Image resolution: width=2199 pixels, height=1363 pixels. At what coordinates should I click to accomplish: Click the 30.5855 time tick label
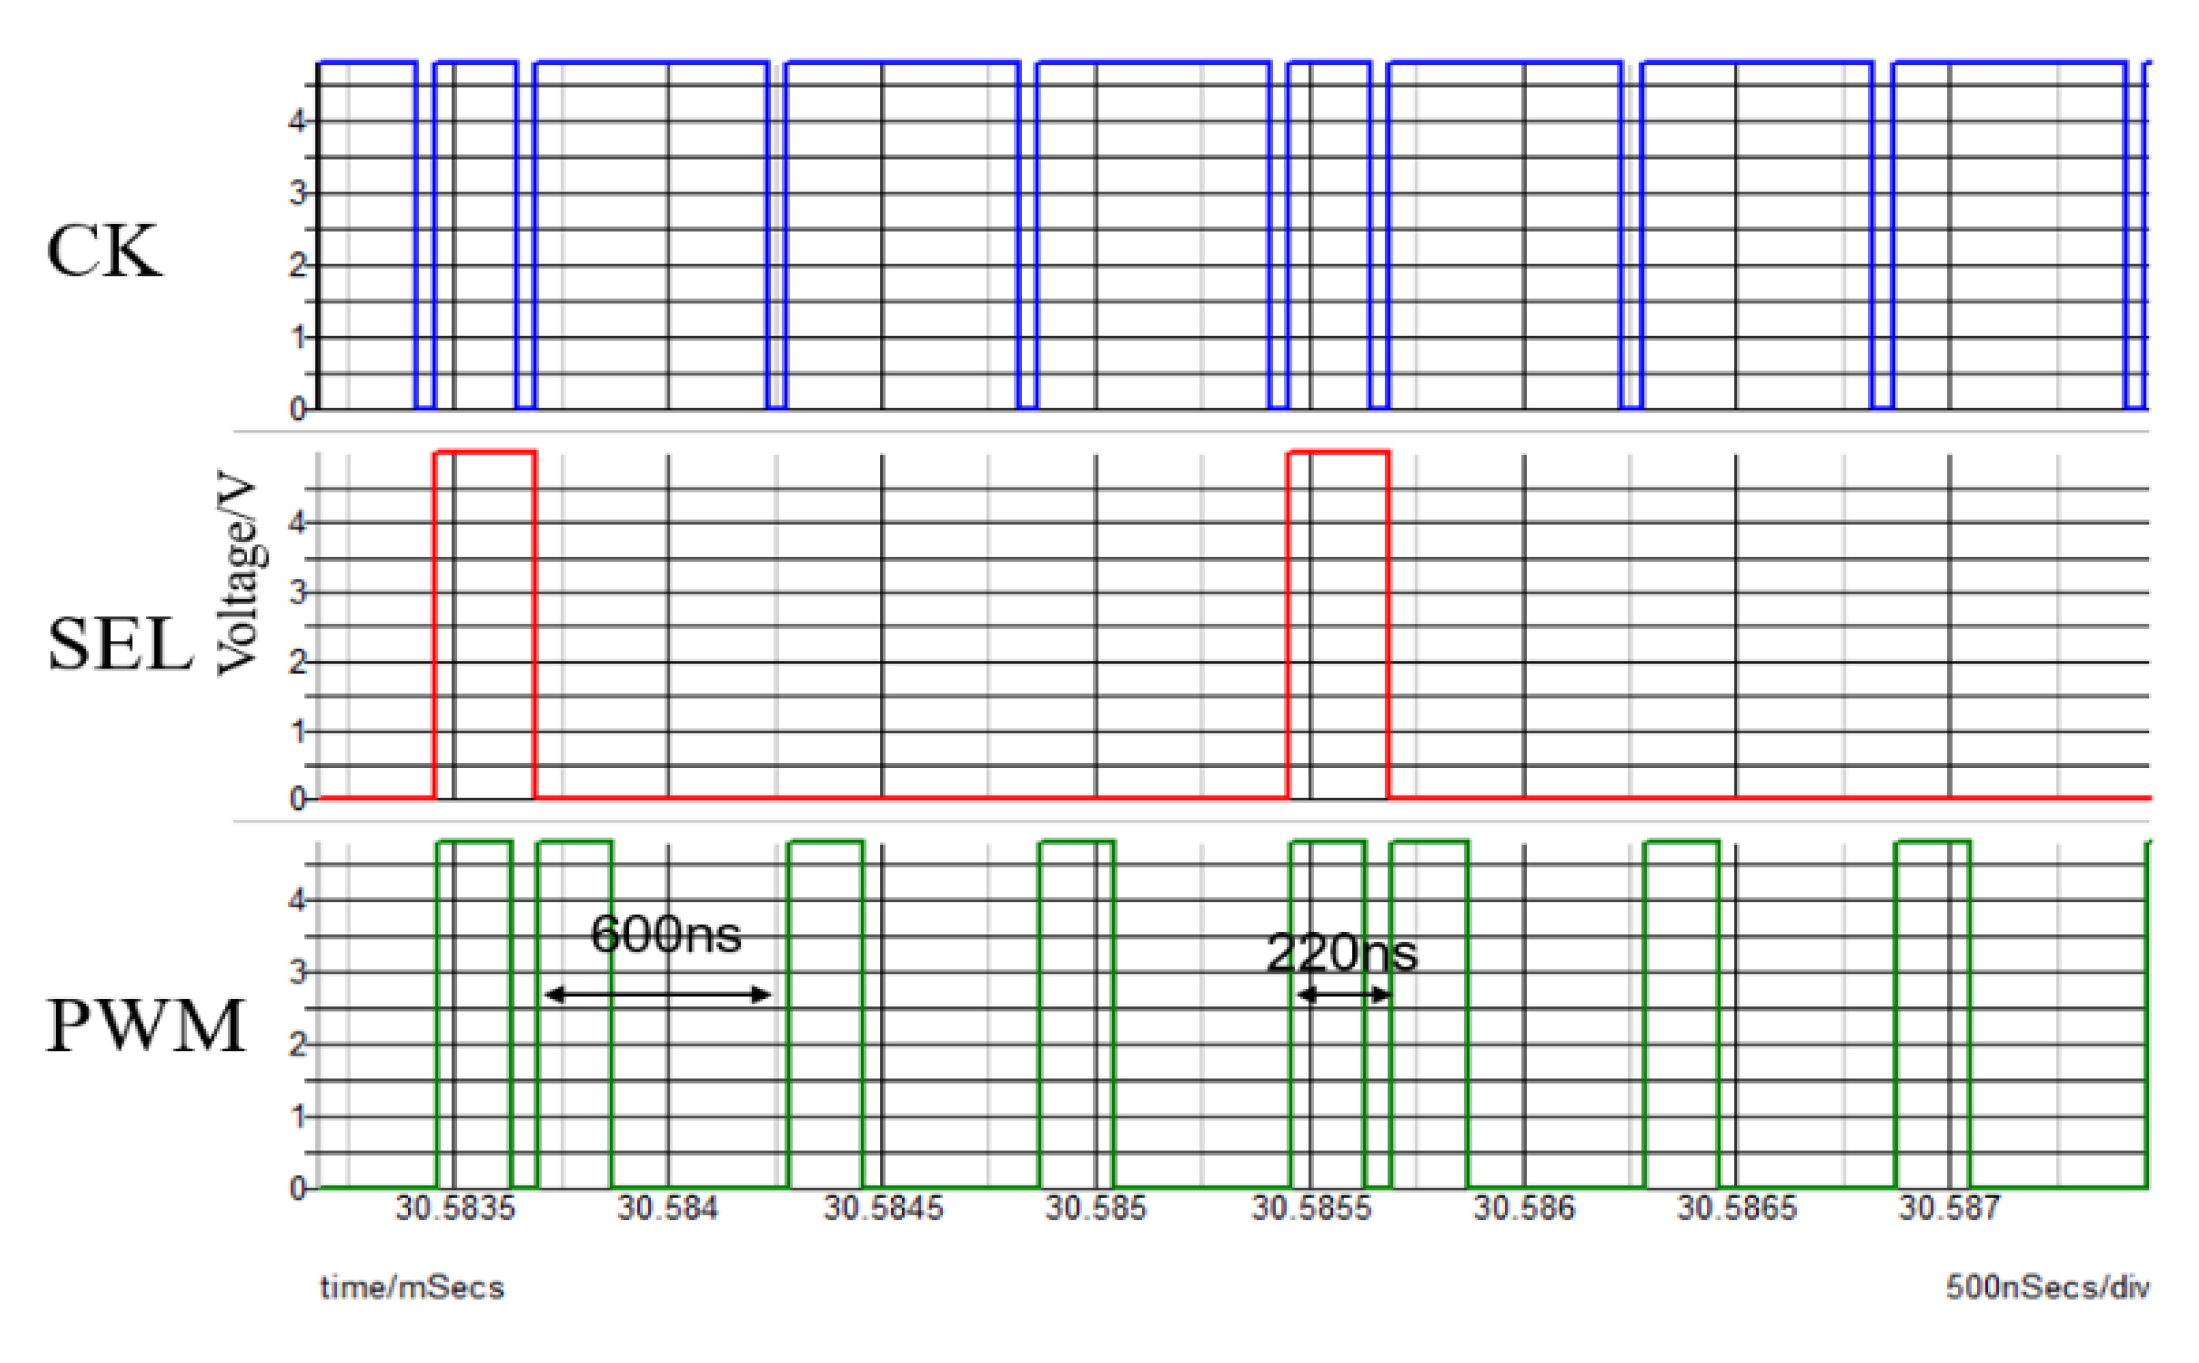pyautogui.click(x=1311, y=1209)
